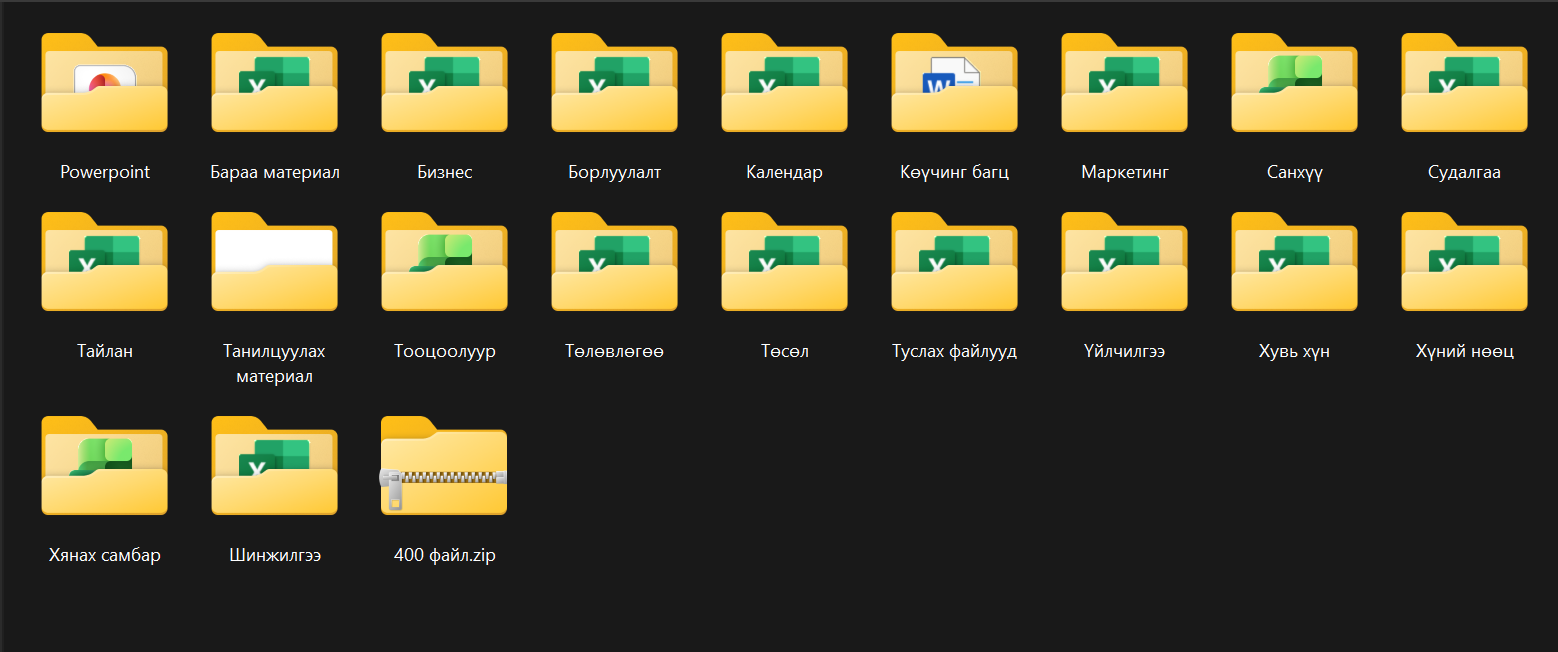Select the Маркетинг folder icon
This screenshot has width=1558, height=652.
point(1124,84)
